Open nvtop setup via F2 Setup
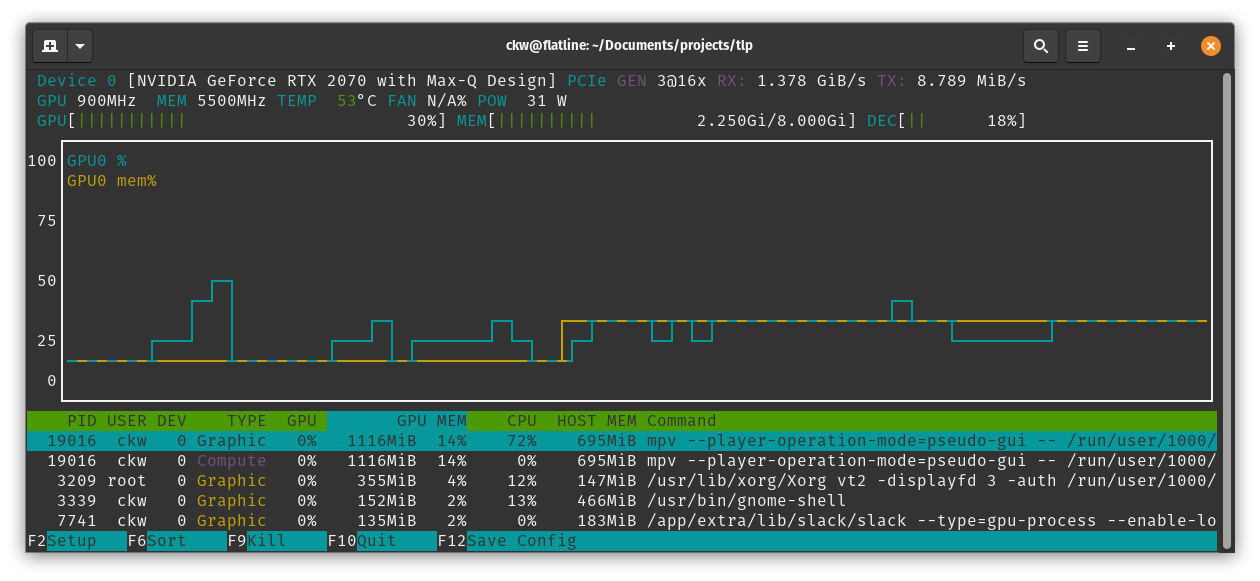The width and height of the screenshot is (1260, 581). 60,540
